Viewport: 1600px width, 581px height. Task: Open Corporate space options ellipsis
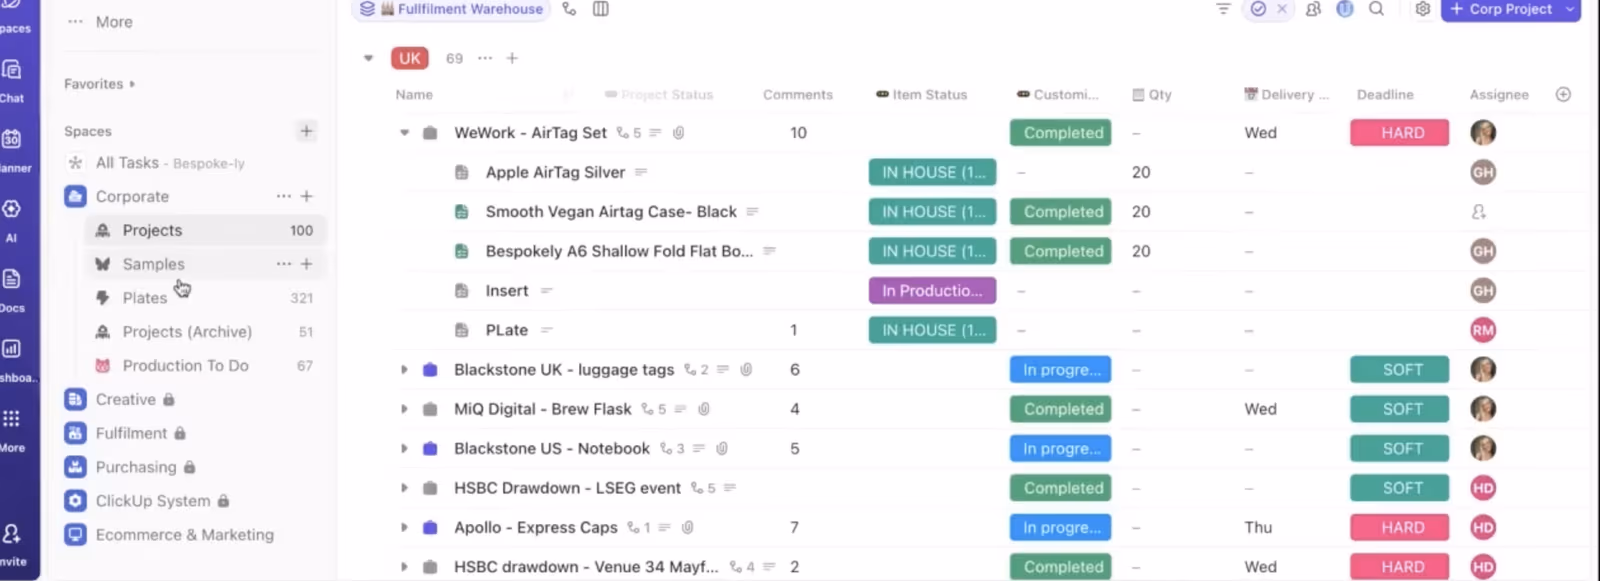pos(284,196)
